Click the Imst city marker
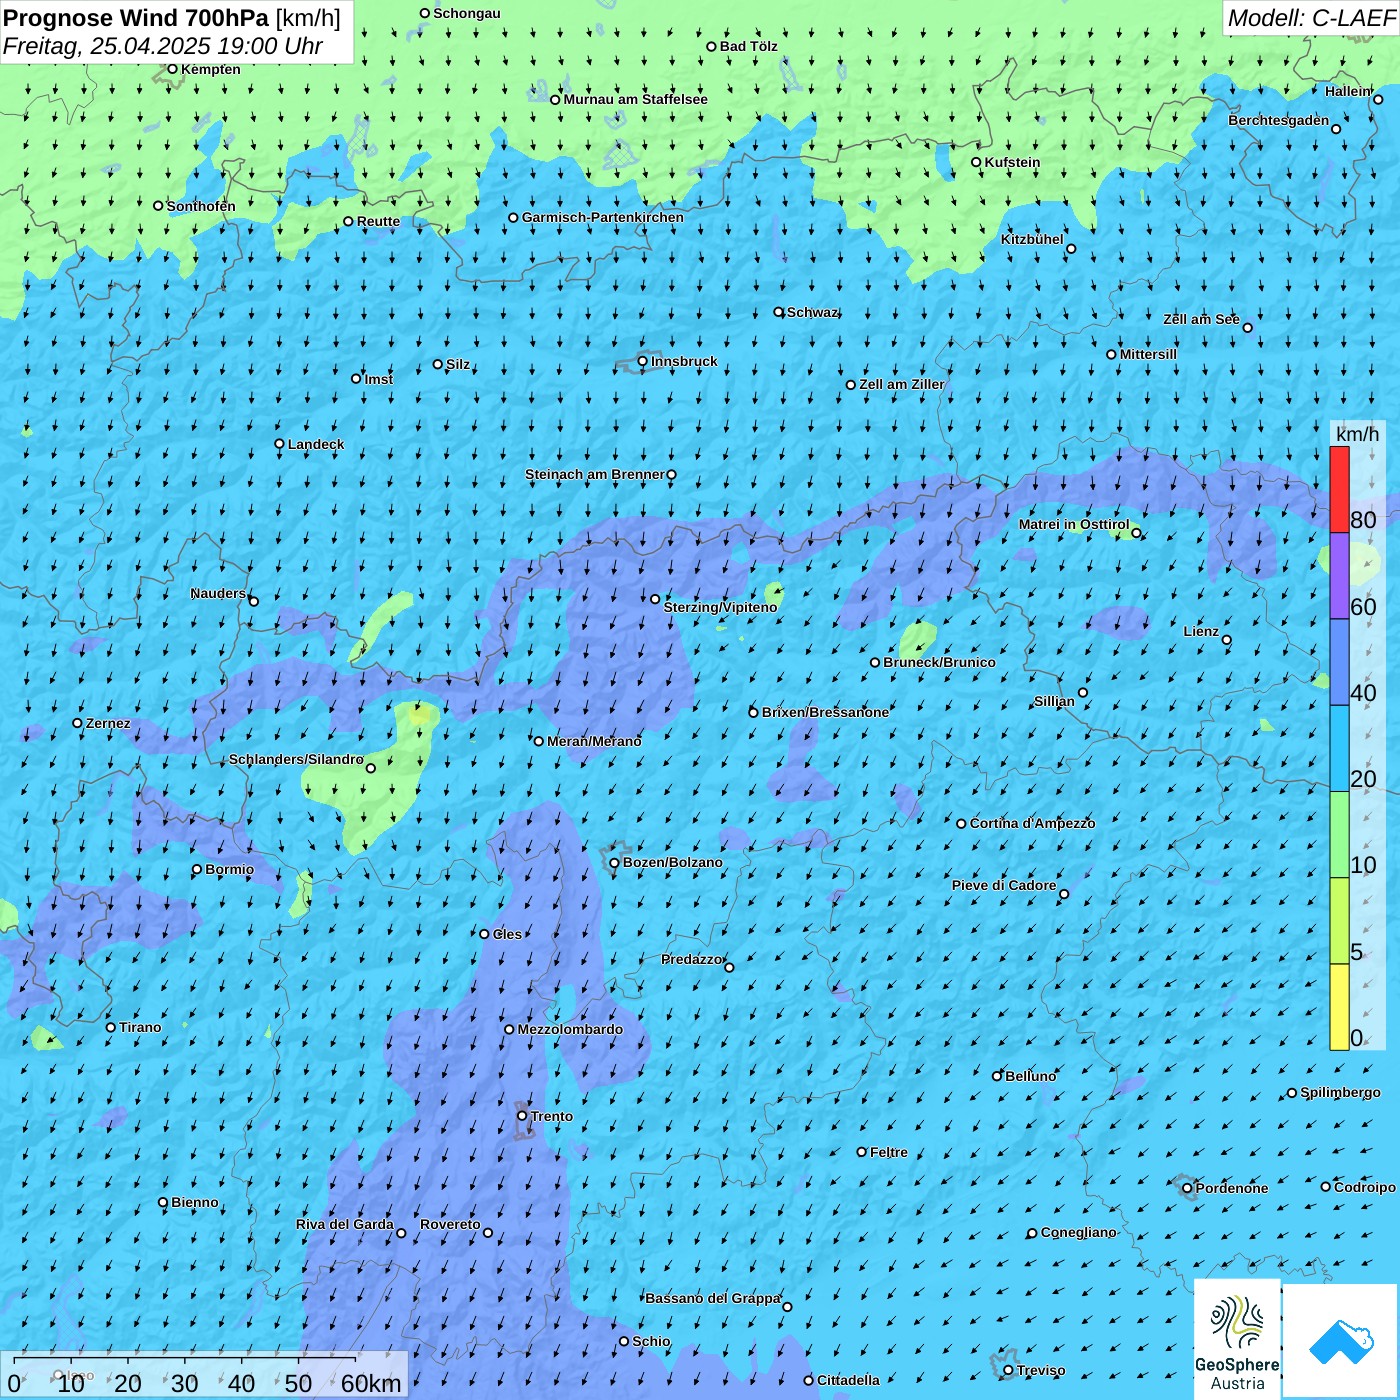 tap(356, 379)
